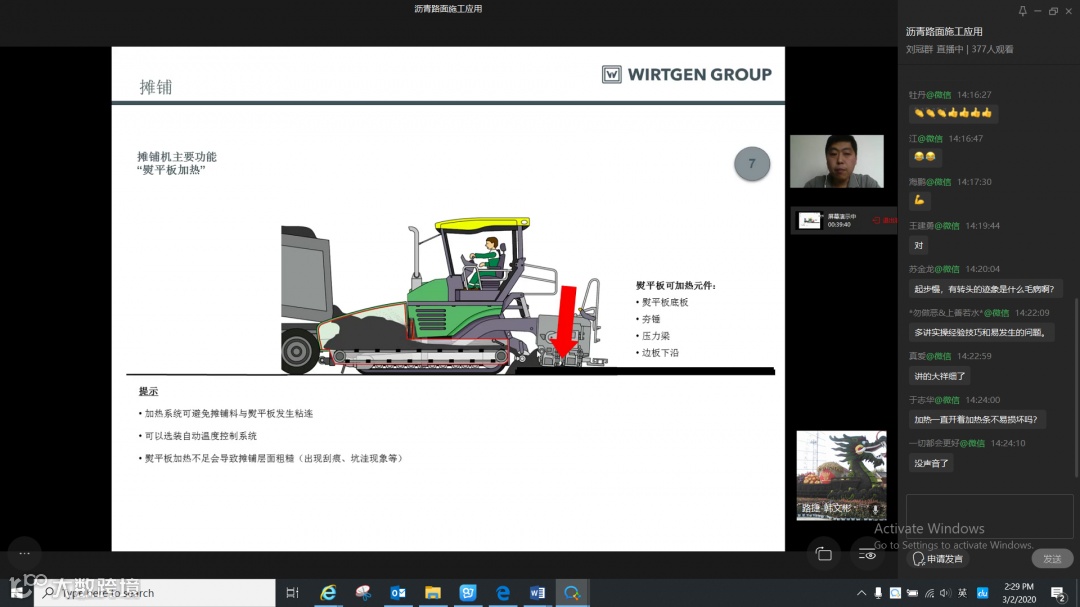This screenshot has width=1080, height=607.
Task: Click slide bullet 可以选装自动温度控制系统
Action: (x=198, y=436)
